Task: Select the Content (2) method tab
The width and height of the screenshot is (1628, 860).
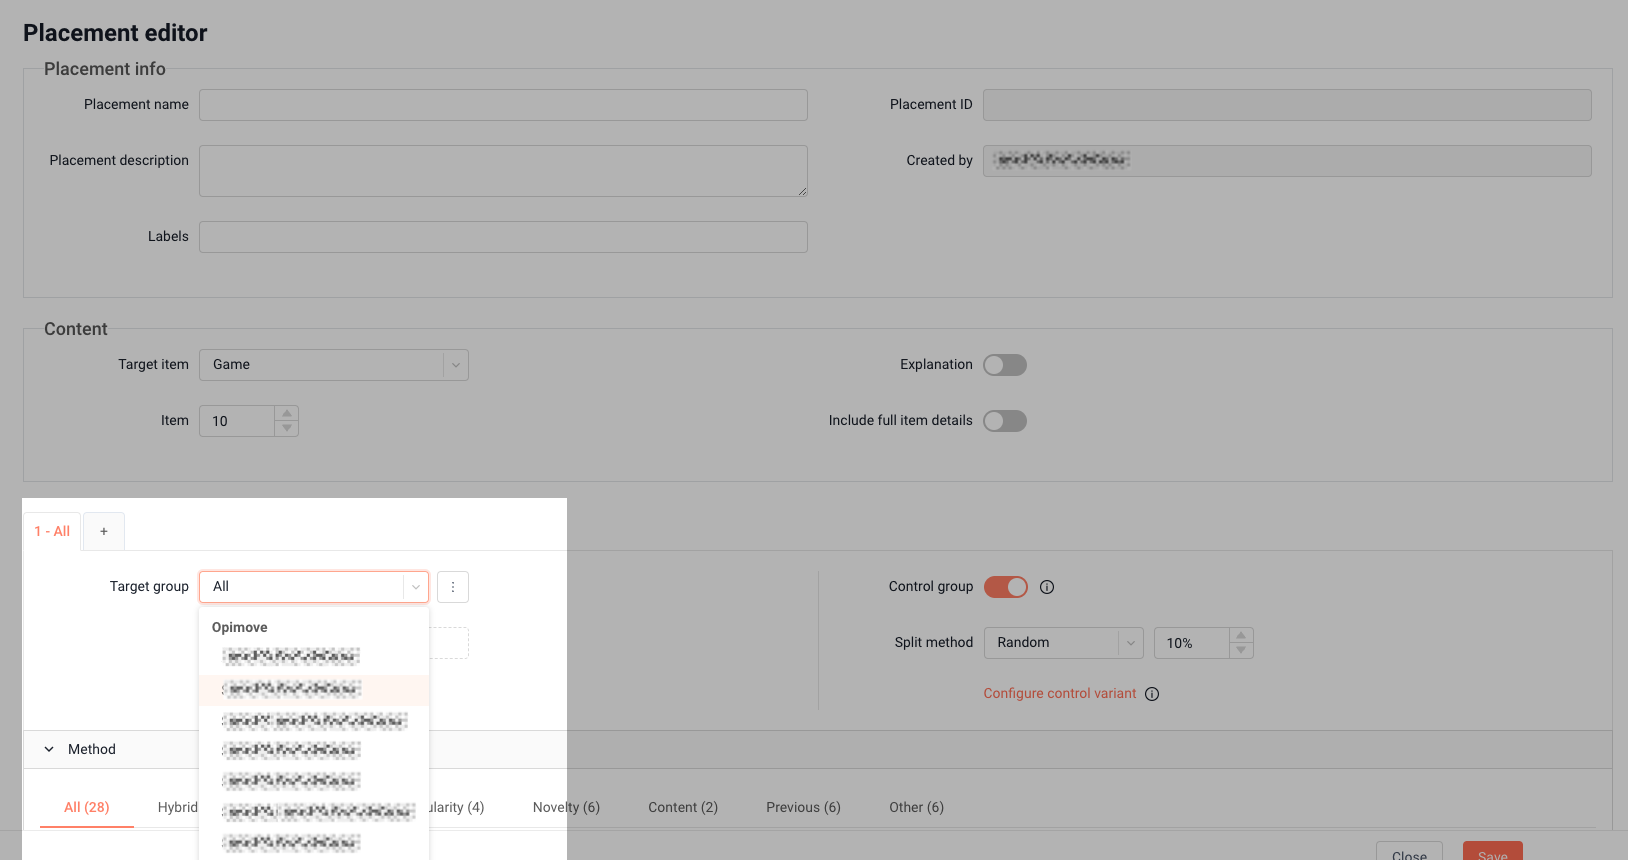Action: [x=683, y=807]
